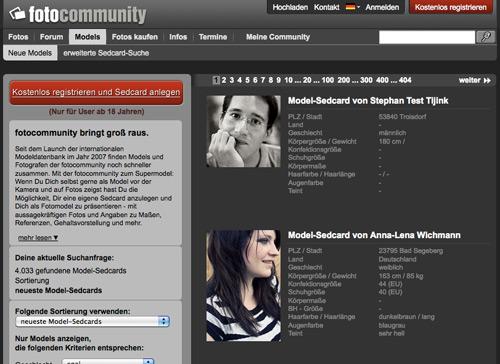Open the Fotos menu tab

tap(18, 37)
